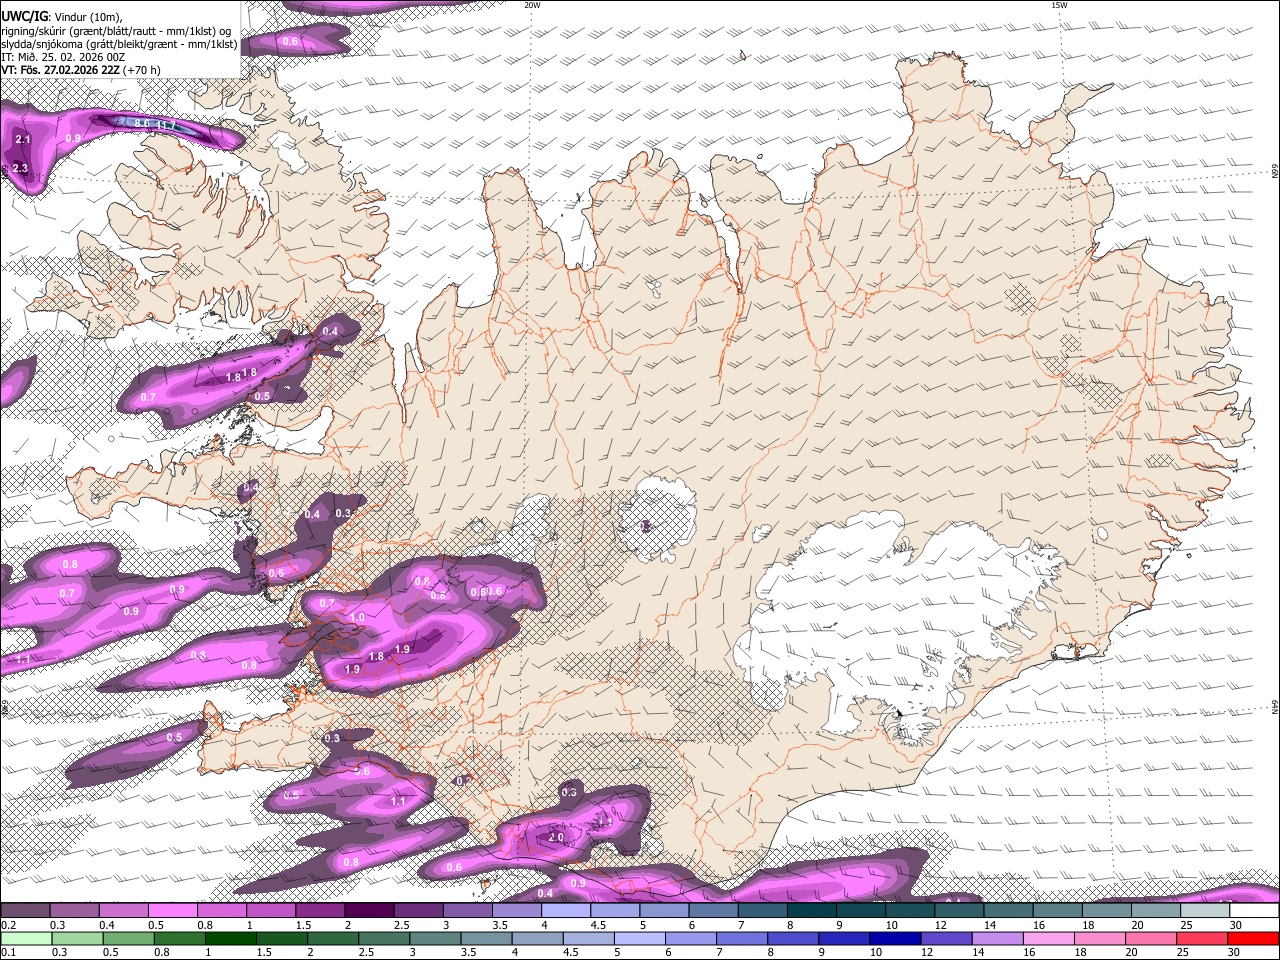Click the pale grey upper swatch from 25 to 30

click(1205, 911)
